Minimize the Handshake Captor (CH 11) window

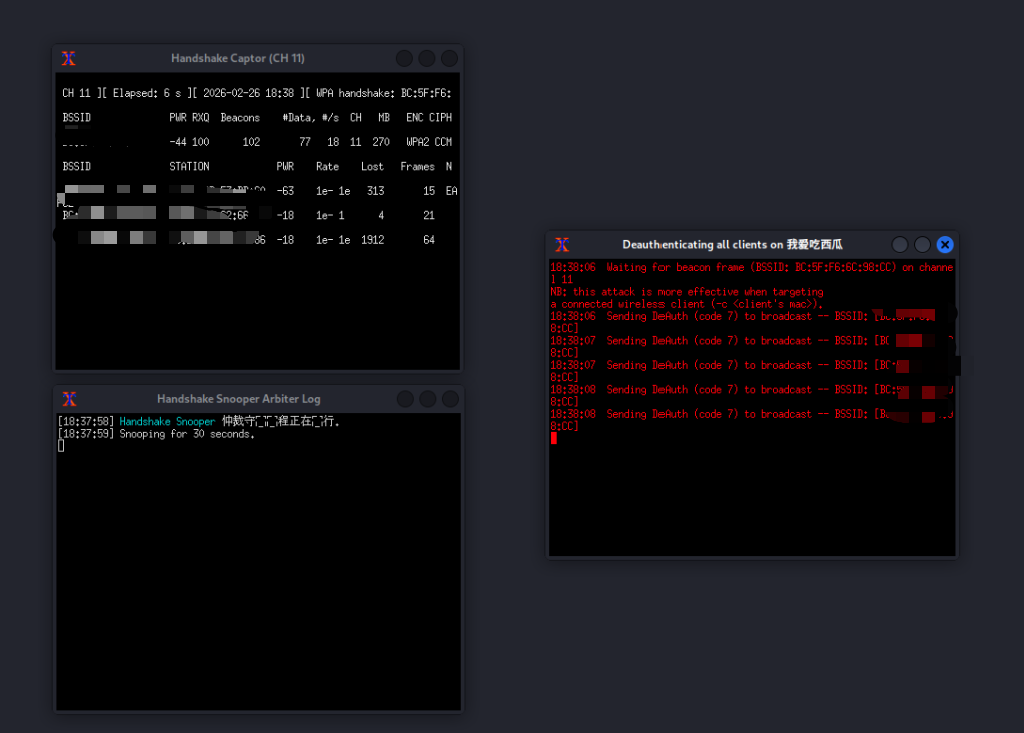[404, 59]
